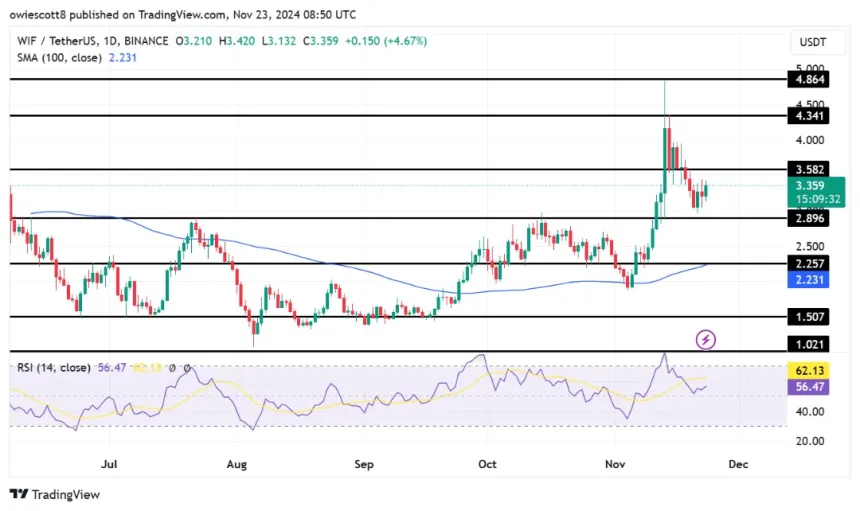Click the blue SMA 2.231 value label
Viewport: 860px width, 511px height.
click(x=809, y=280)
